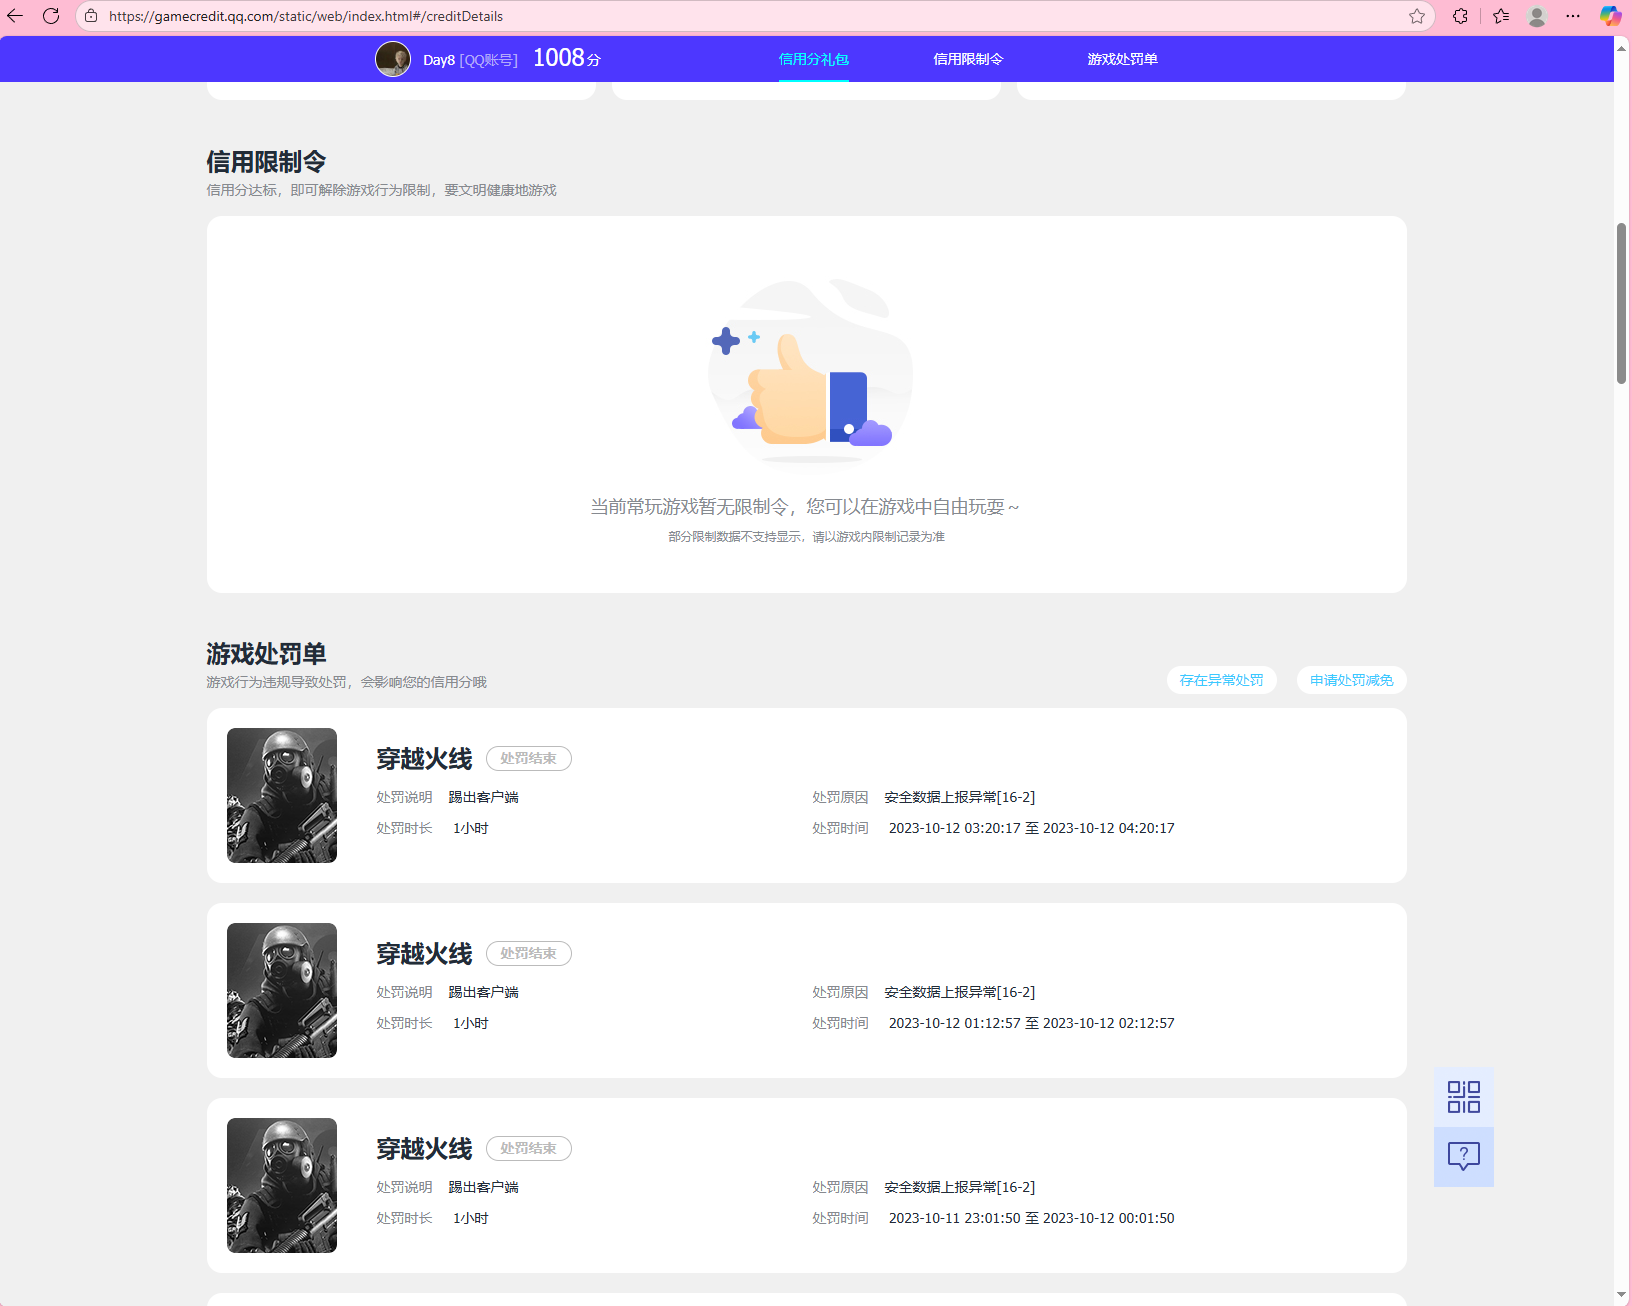Refresh the current page
This screenshot has height=1306, width=1632.
coord(51,16)
